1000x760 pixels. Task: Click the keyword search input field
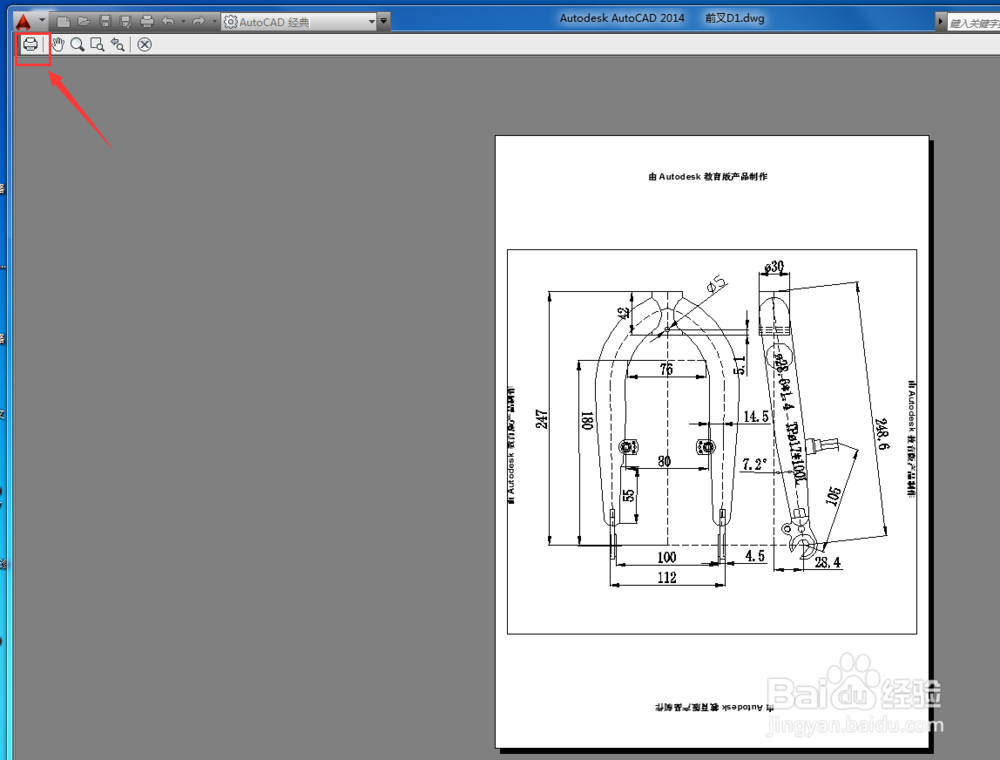click(974, 23)
